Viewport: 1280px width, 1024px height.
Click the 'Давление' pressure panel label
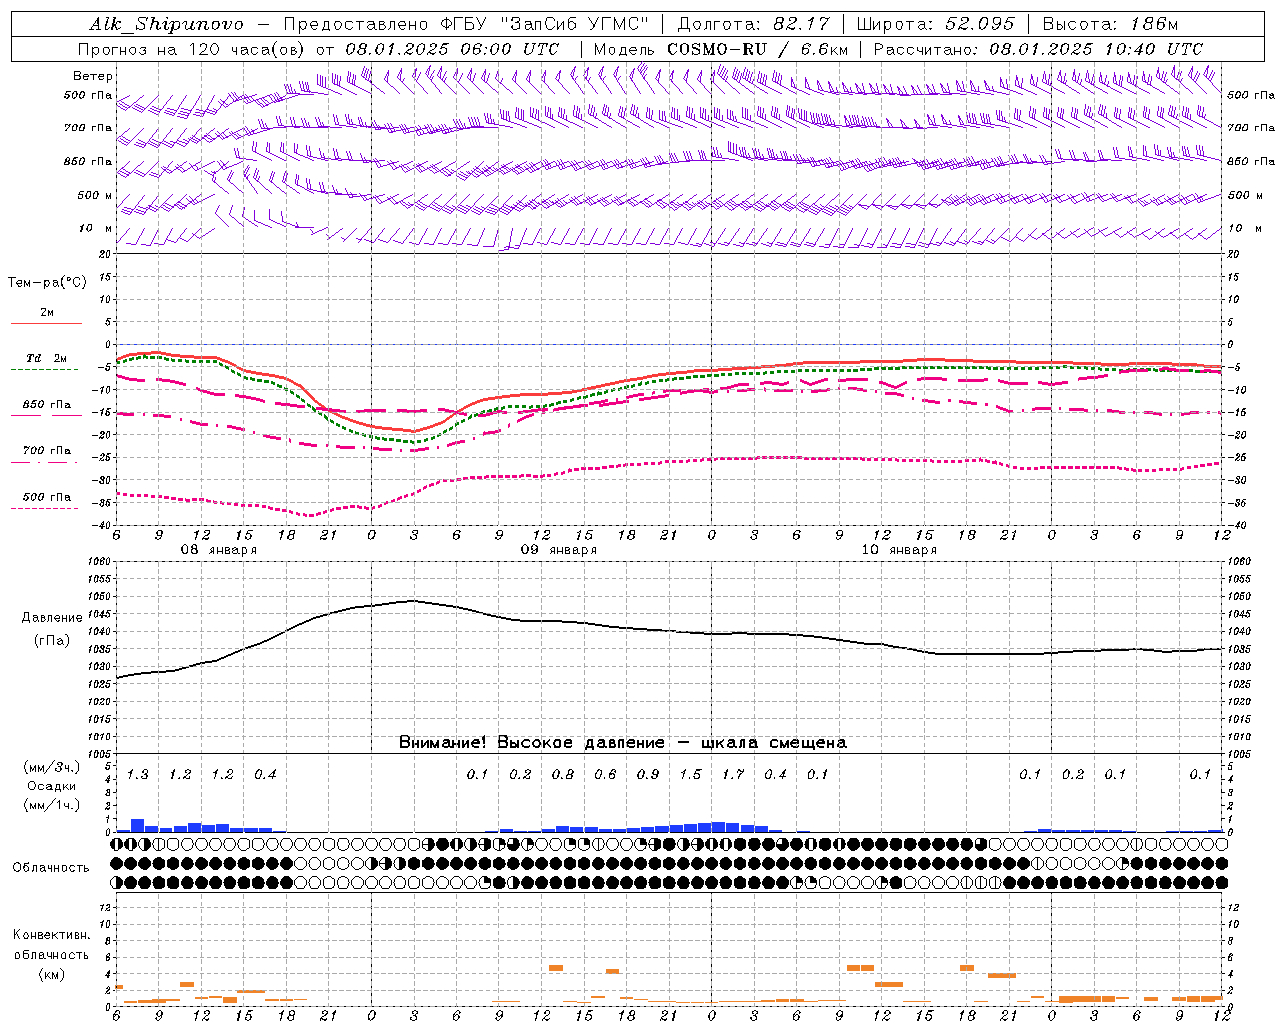52,618
